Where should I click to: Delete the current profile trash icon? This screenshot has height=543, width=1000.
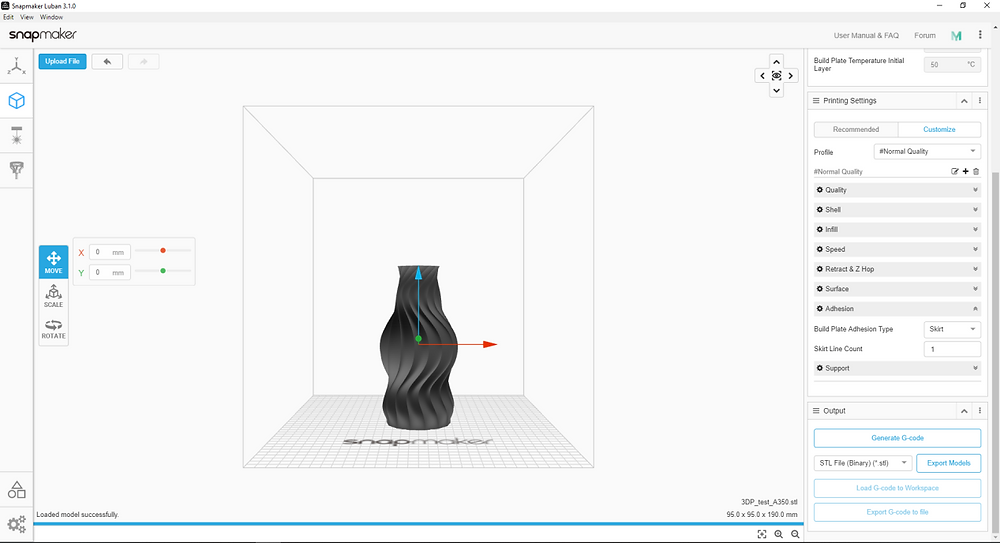[976, 171]
